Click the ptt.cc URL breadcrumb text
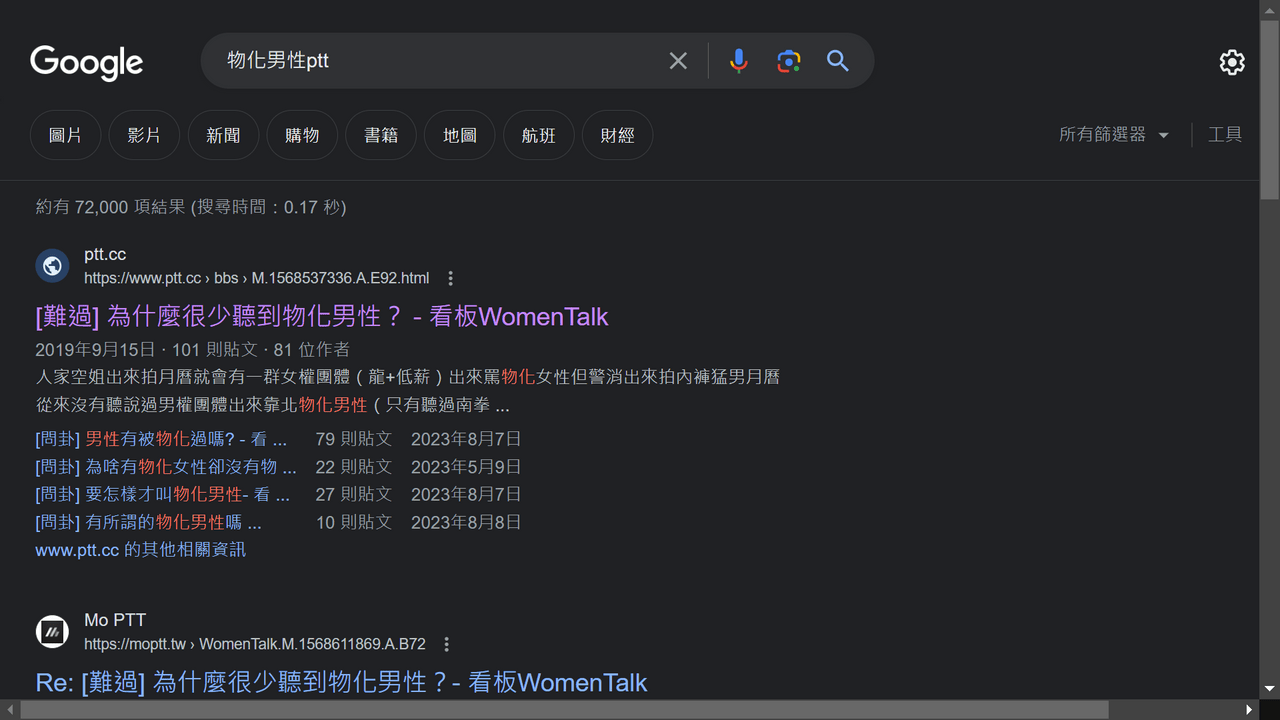This screenshot has height=720, width=1280. (257, 278)
